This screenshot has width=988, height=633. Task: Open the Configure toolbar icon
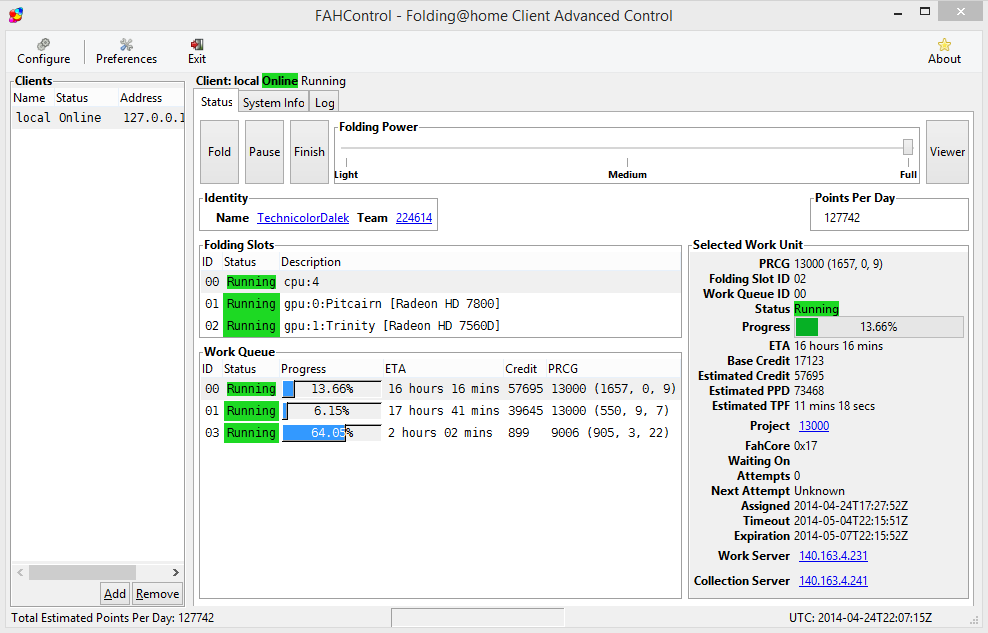[x=43, y=51]
